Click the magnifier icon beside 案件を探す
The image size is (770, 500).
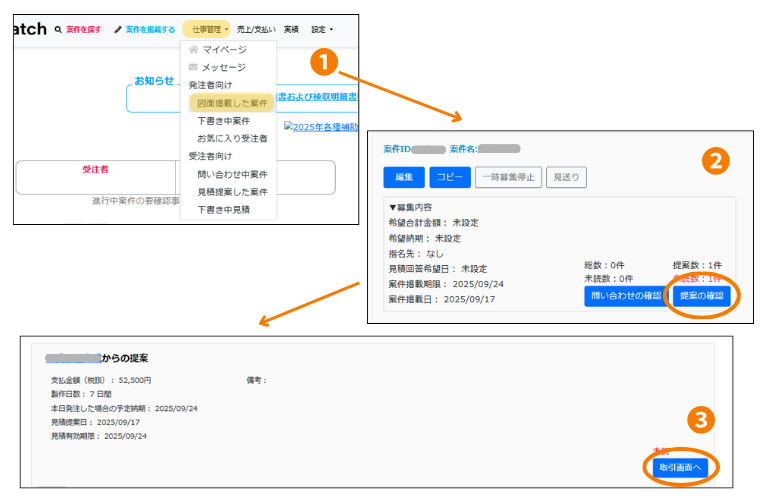(58, 30)
